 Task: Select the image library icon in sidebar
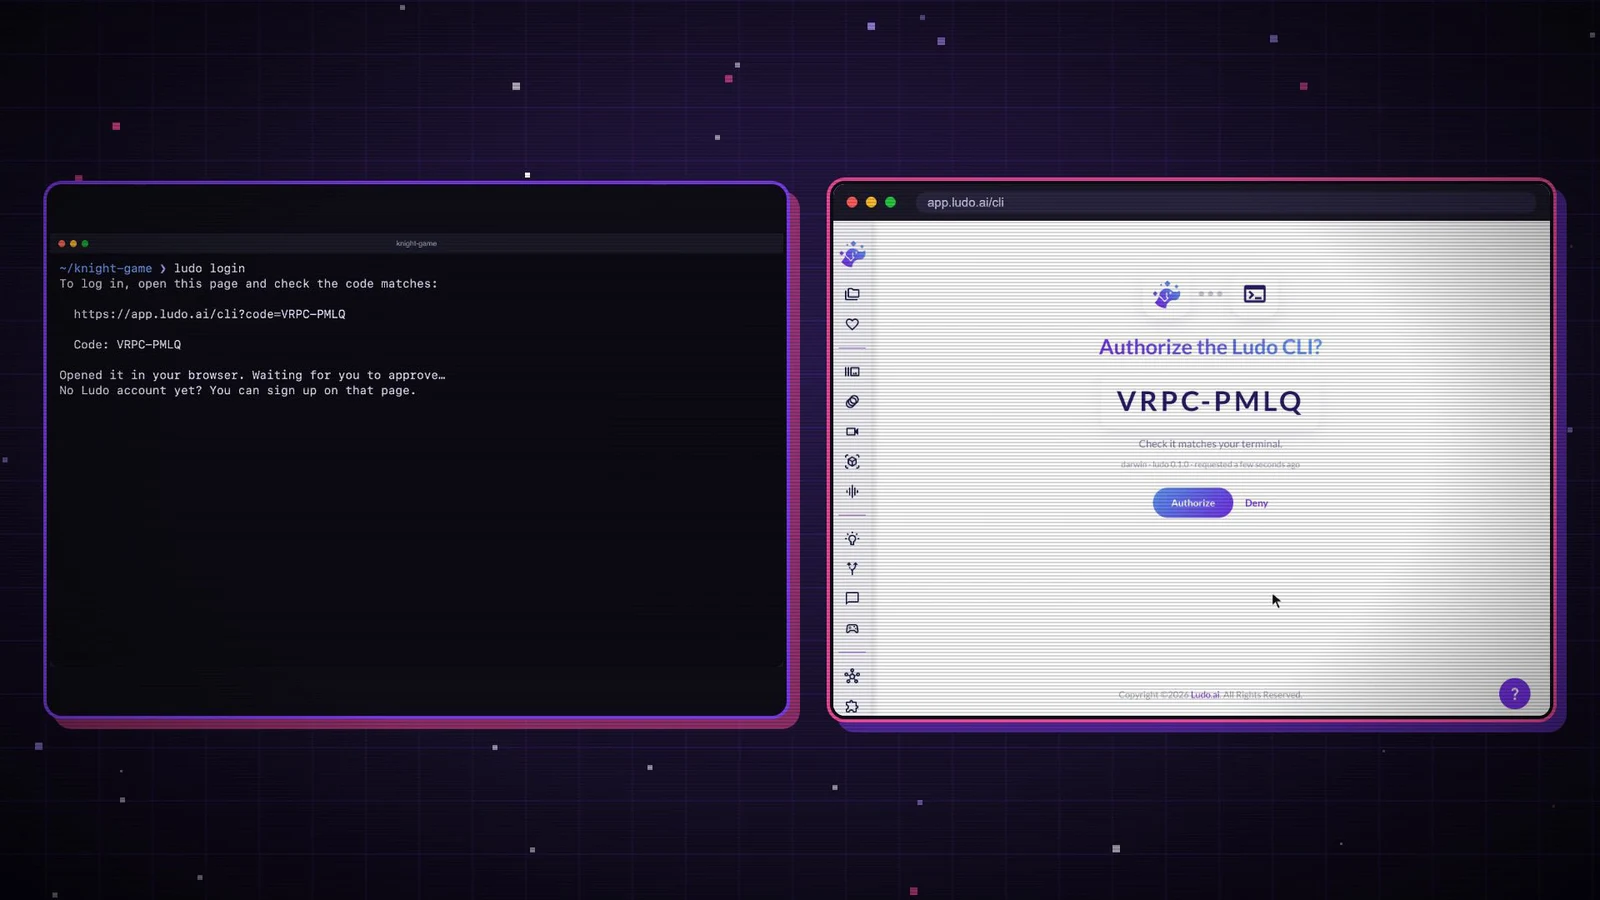[852, 372]
